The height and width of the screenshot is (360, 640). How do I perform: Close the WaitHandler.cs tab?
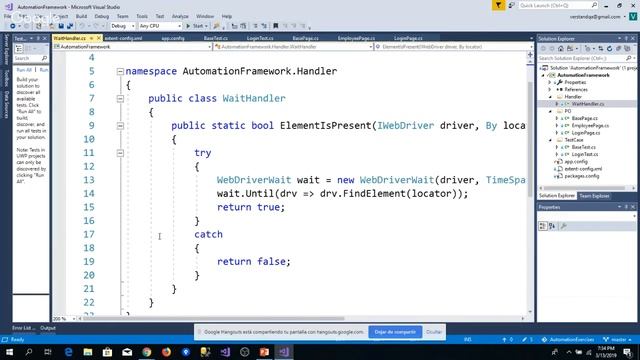(x=99, y=38)
